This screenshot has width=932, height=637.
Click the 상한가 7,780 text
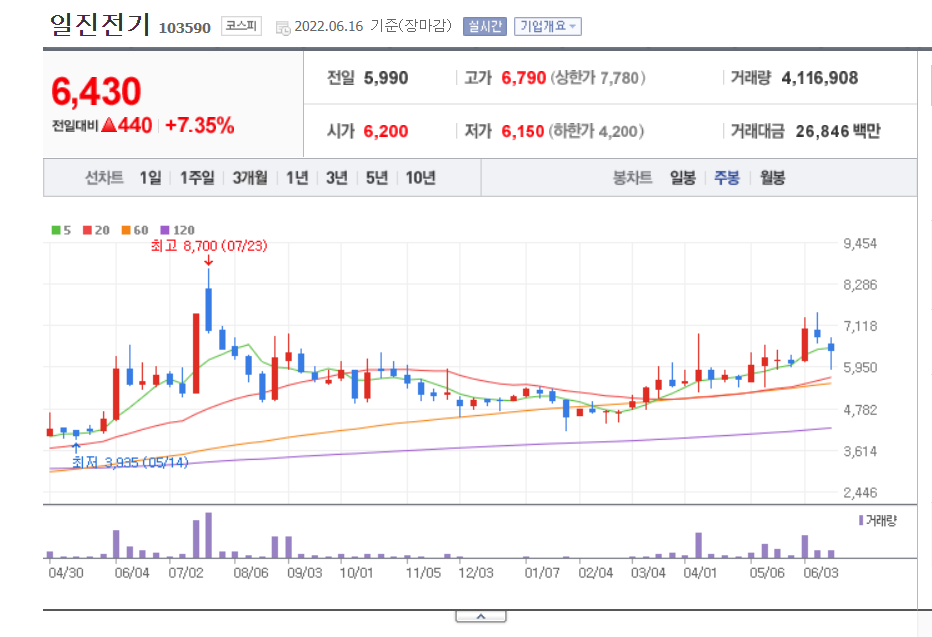click(x=598, y=78)
